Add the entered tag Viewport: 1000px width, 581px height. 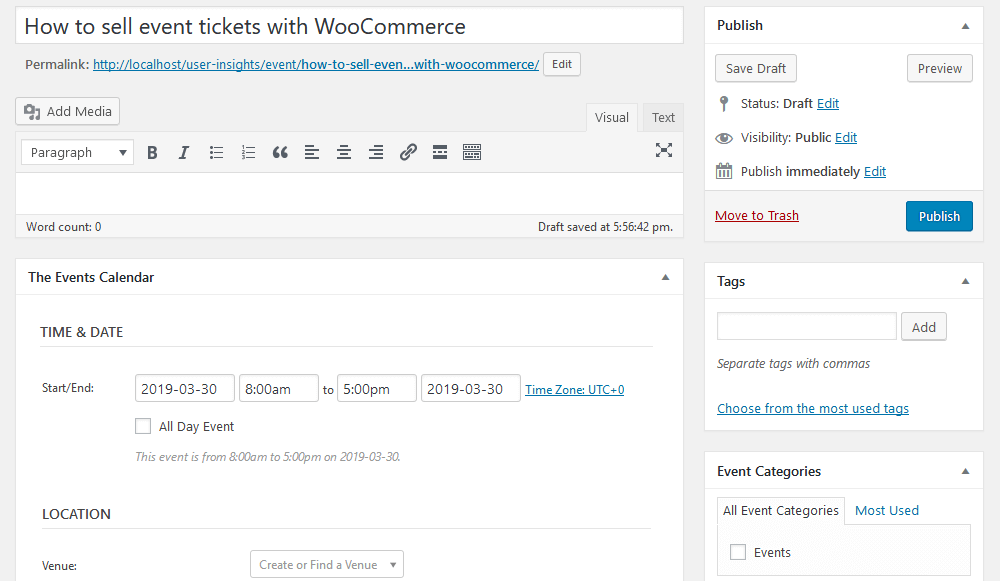923,327
